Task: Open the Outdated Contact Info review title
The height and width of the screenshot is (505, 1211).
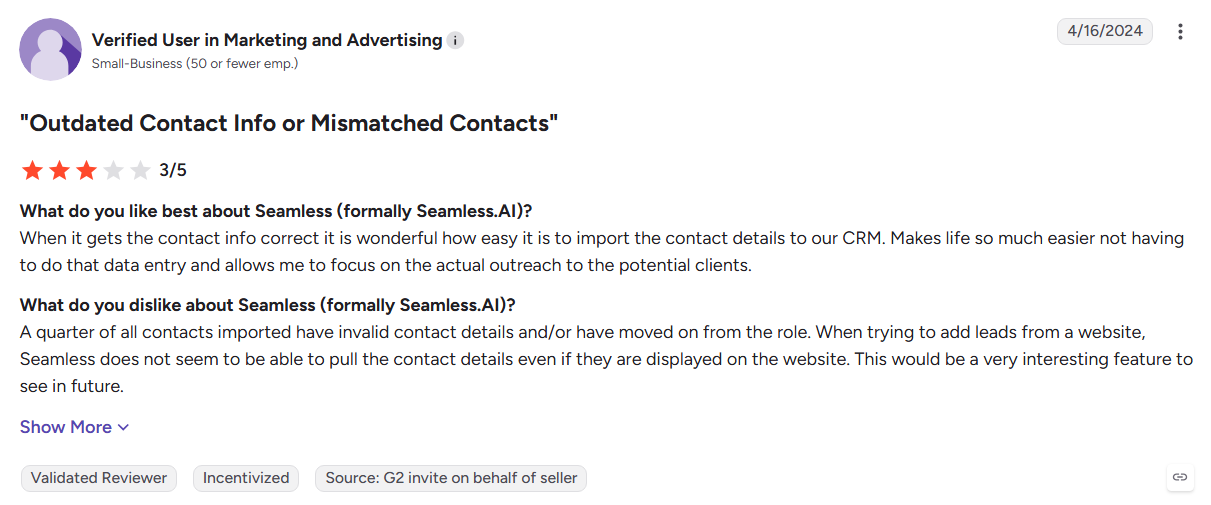Action: point(289,124)
